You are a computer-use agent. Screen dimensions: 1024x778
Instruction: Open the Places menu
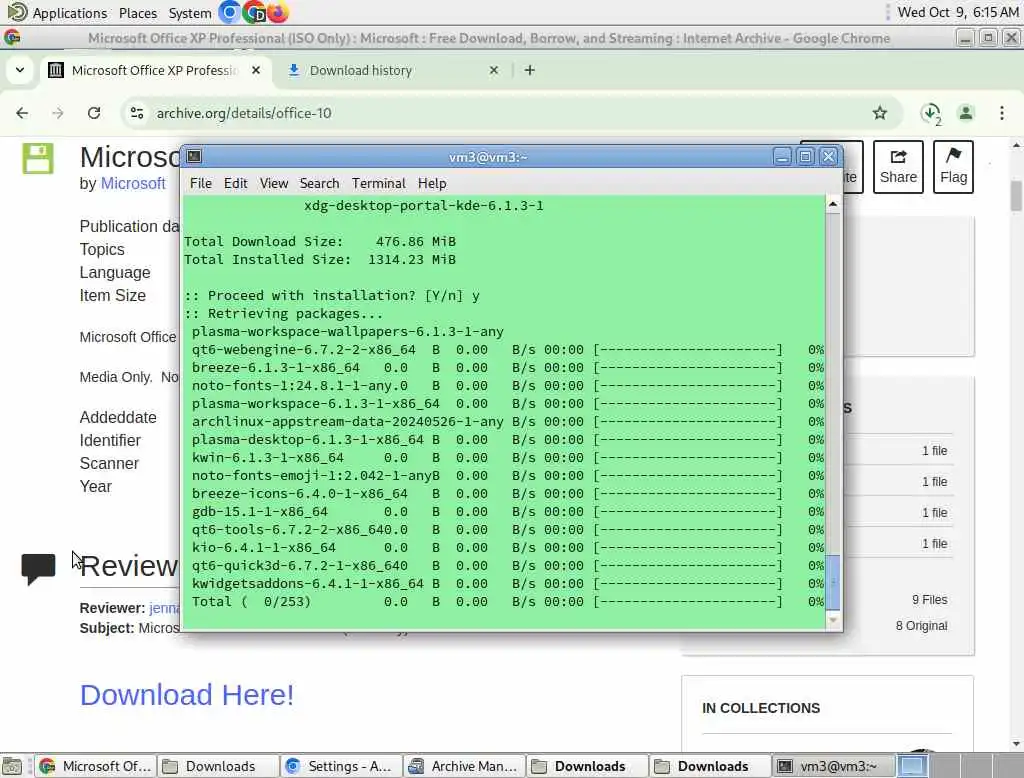click(x=138, y=12)
